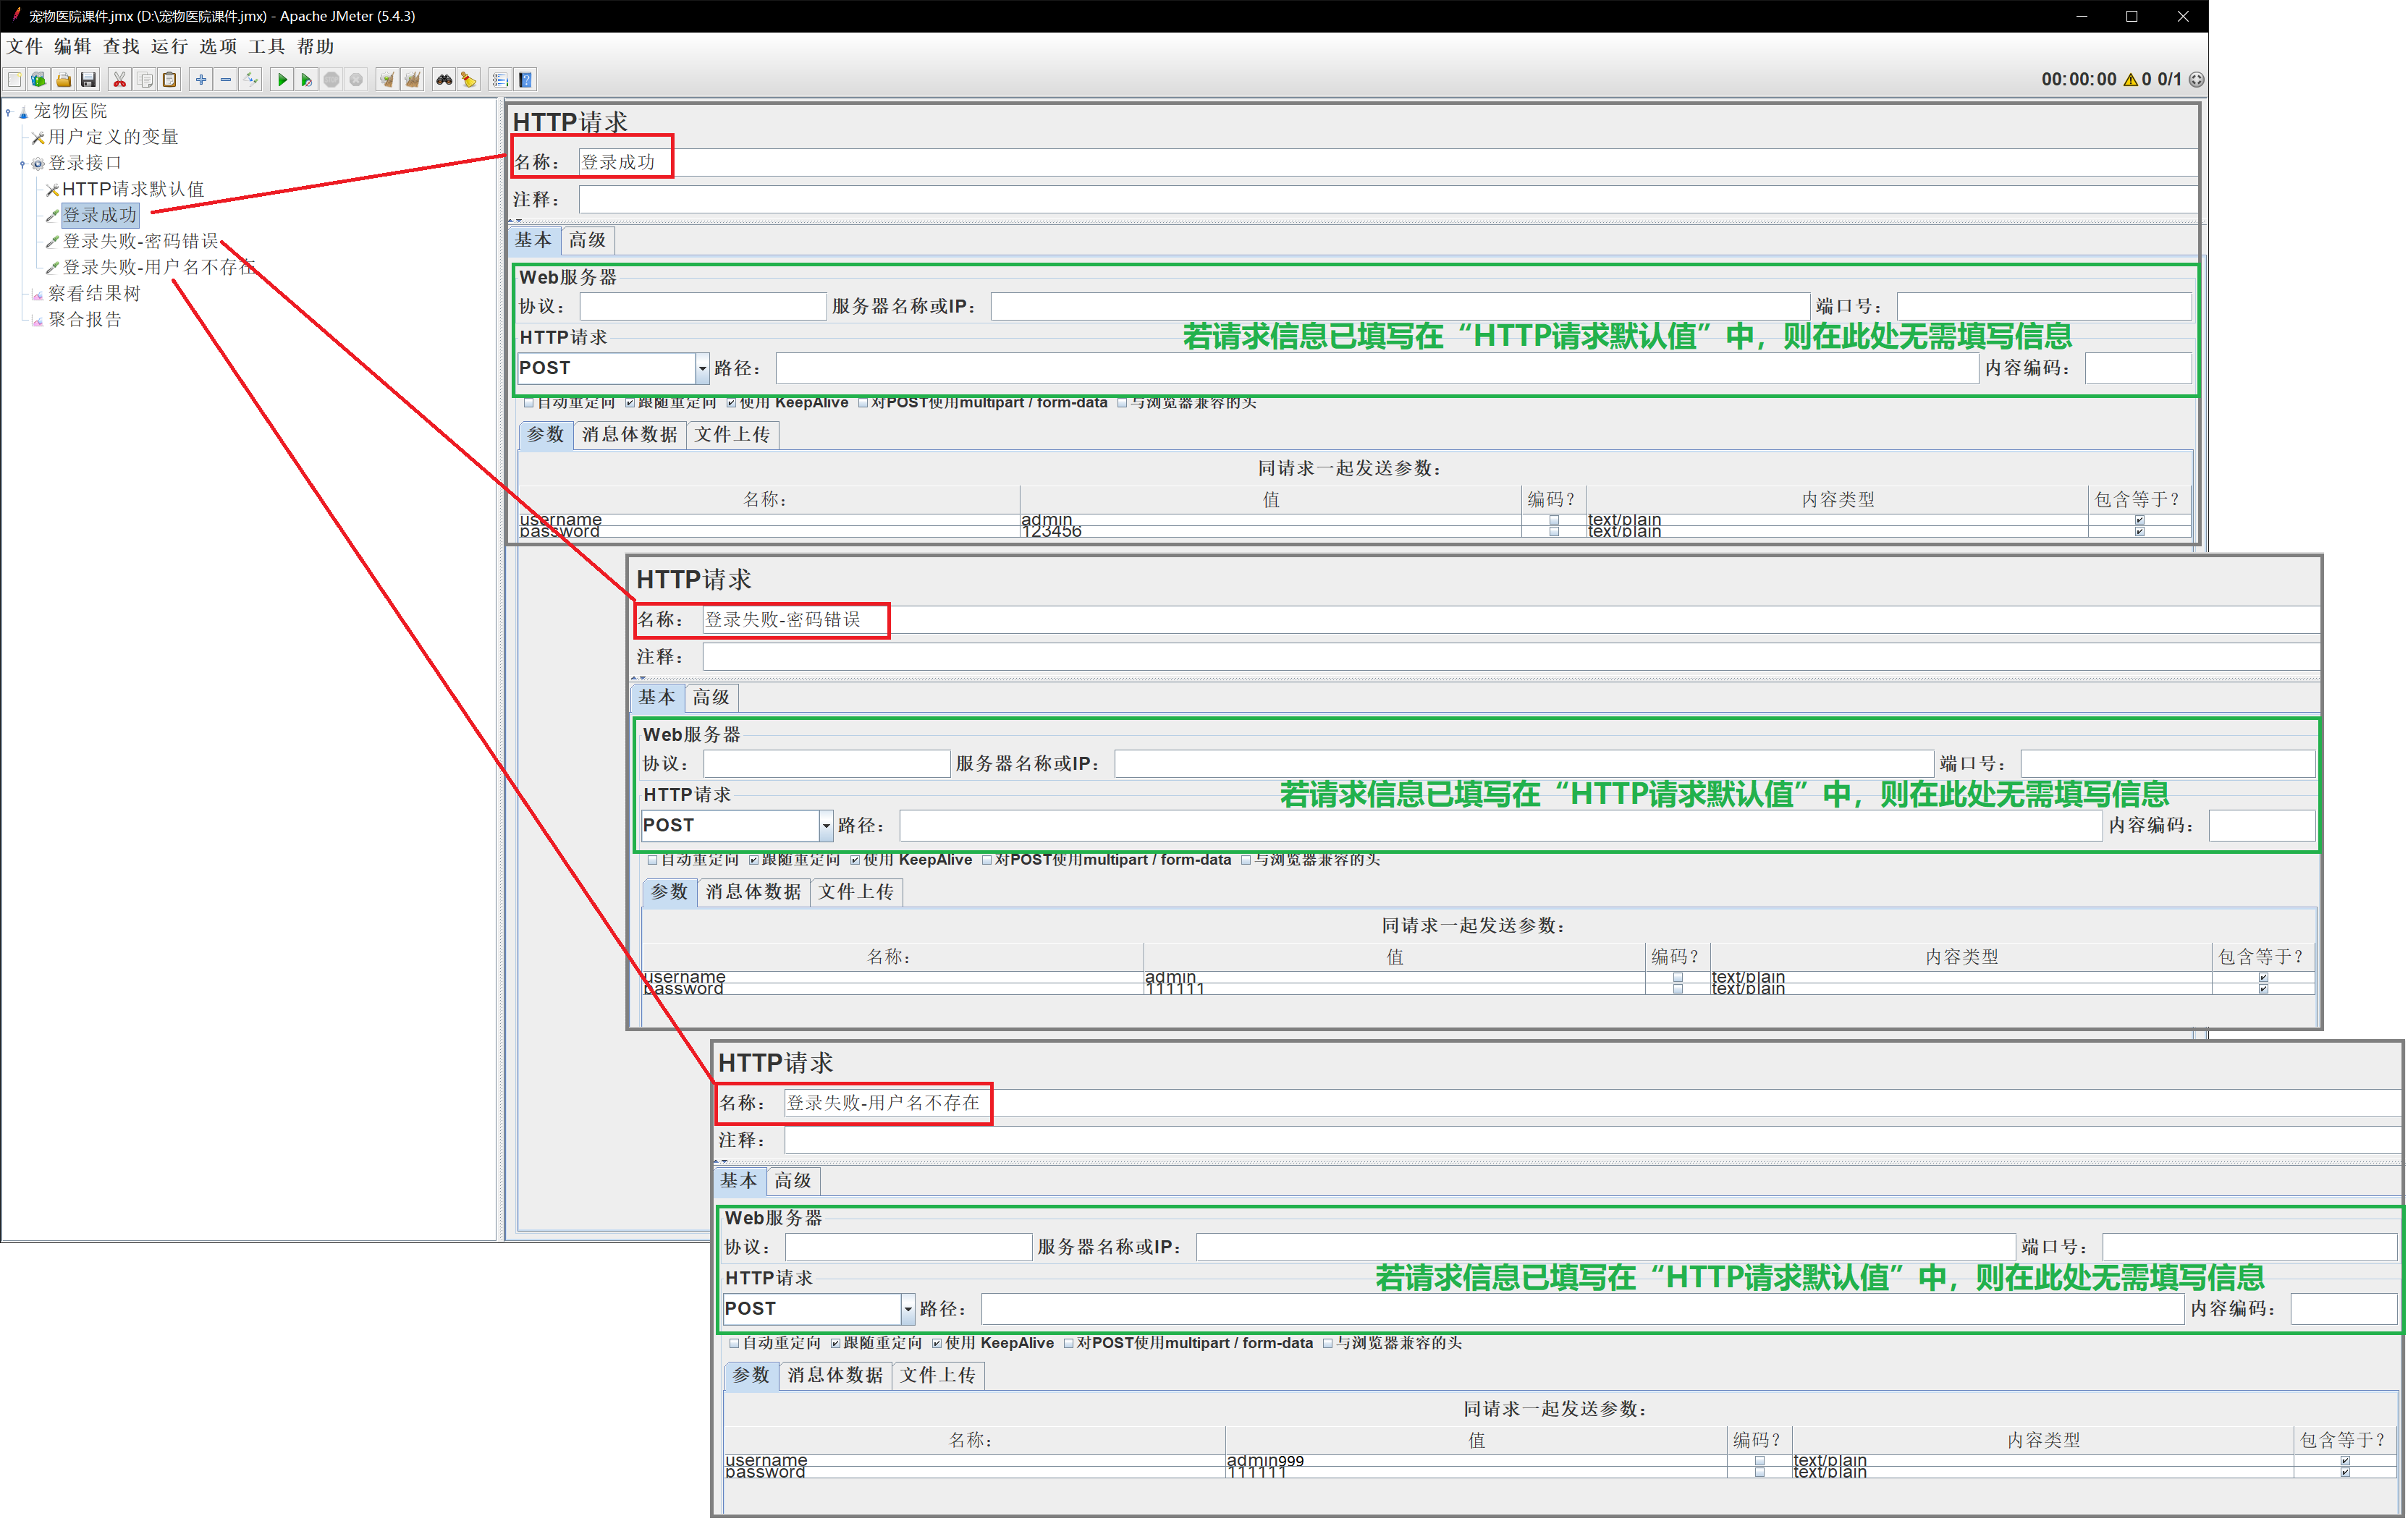Click the Open folder toolbar icon
Screen dimensions: 2408x1521
[x=63, y=80]
